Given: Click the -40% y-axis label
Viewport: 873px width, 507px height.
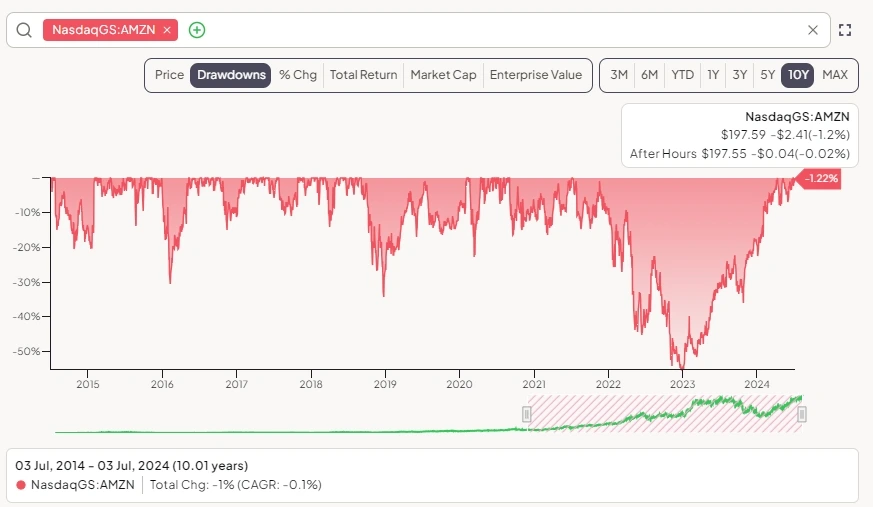Looking at the screenshot, I should 25,317.
